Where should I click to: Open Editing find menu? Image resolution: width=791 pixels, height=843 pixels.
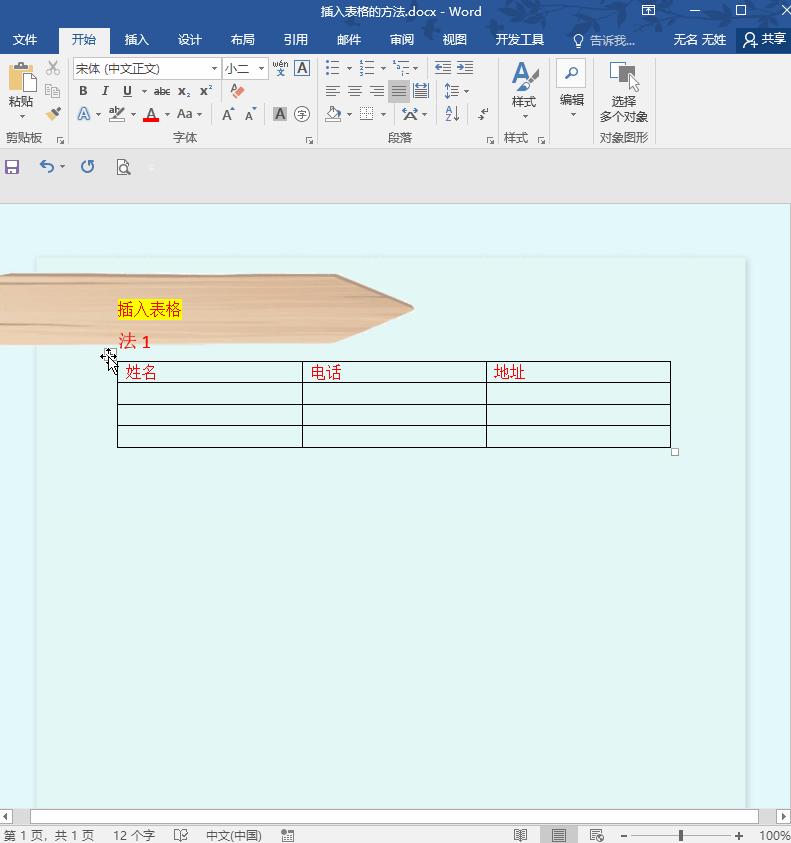tap(571, 89)
